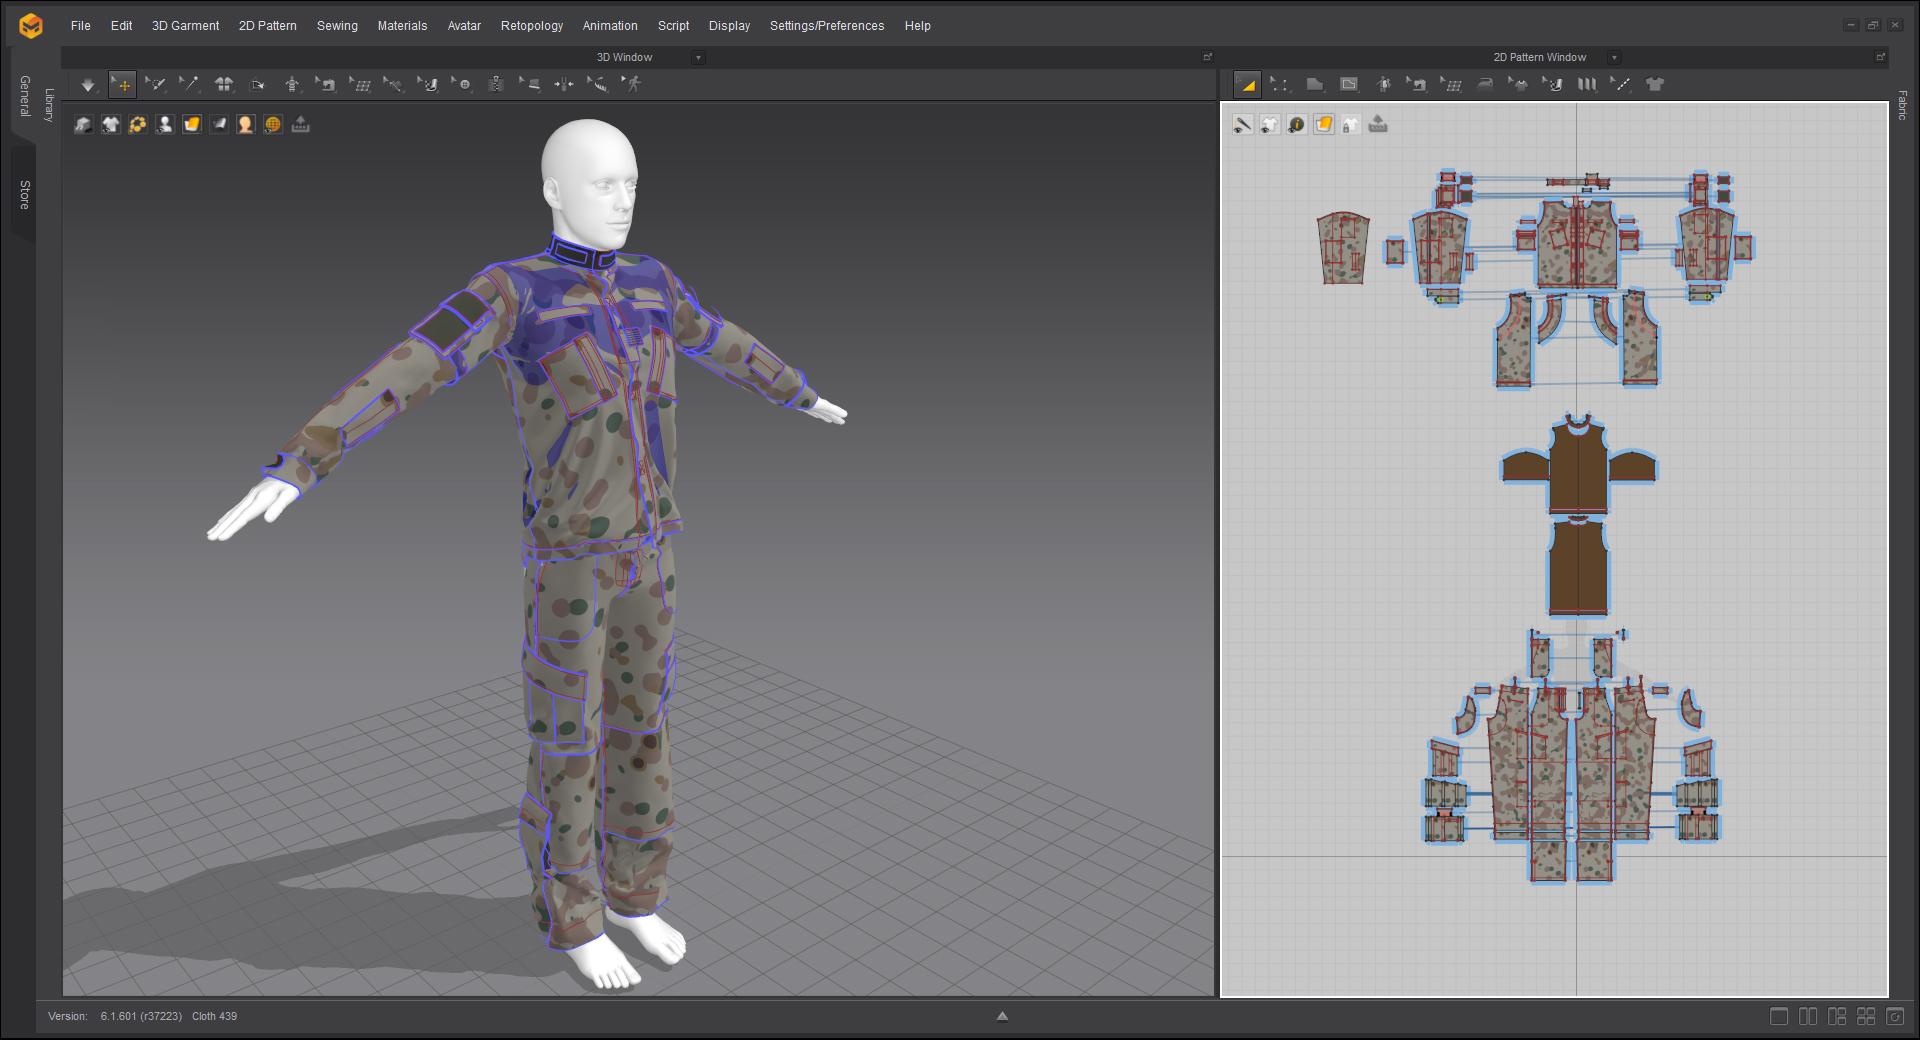
Task: Select the Select Mesh tool
Action: click(x=155, y=85)
